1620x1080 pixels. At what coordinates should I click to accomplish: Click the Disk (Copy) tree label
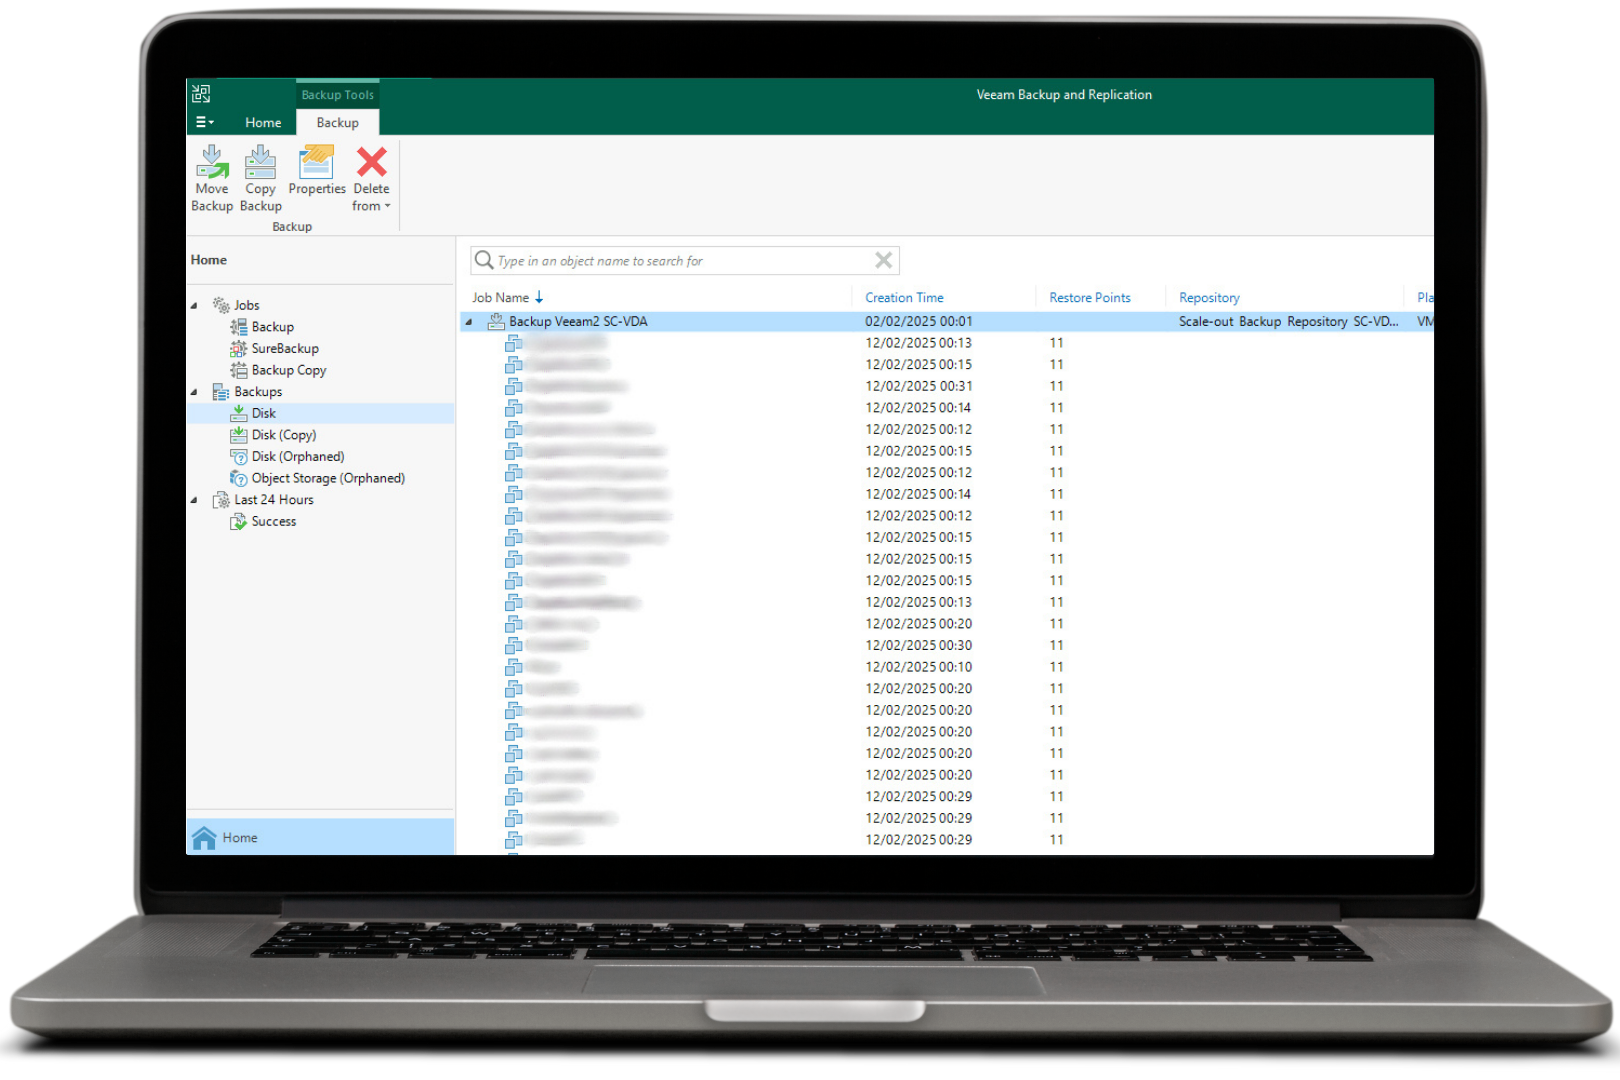click(284, 435)
